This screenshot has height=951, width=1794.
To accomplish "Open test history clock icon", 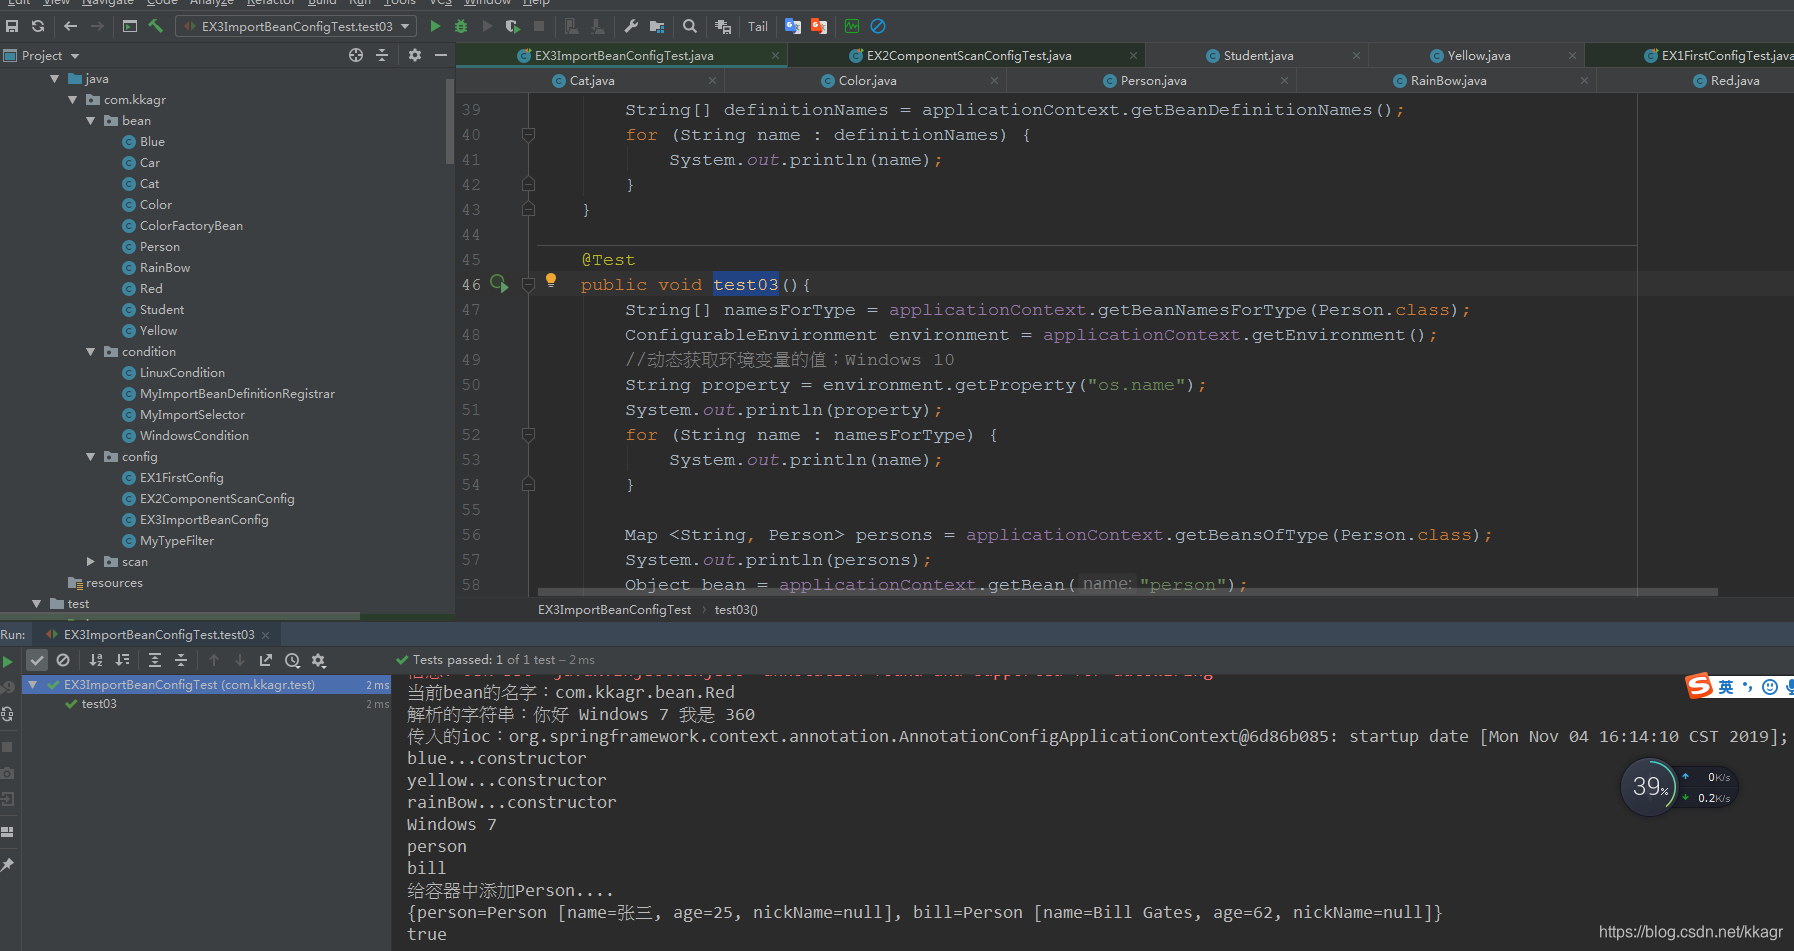I will [x=292, y=660].
